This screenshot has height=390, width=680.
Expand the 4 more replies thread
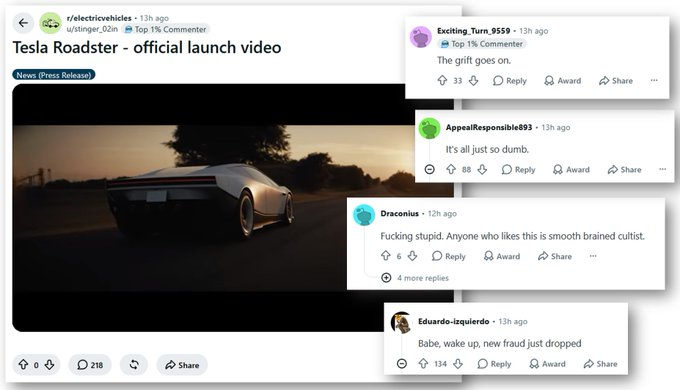415,278
